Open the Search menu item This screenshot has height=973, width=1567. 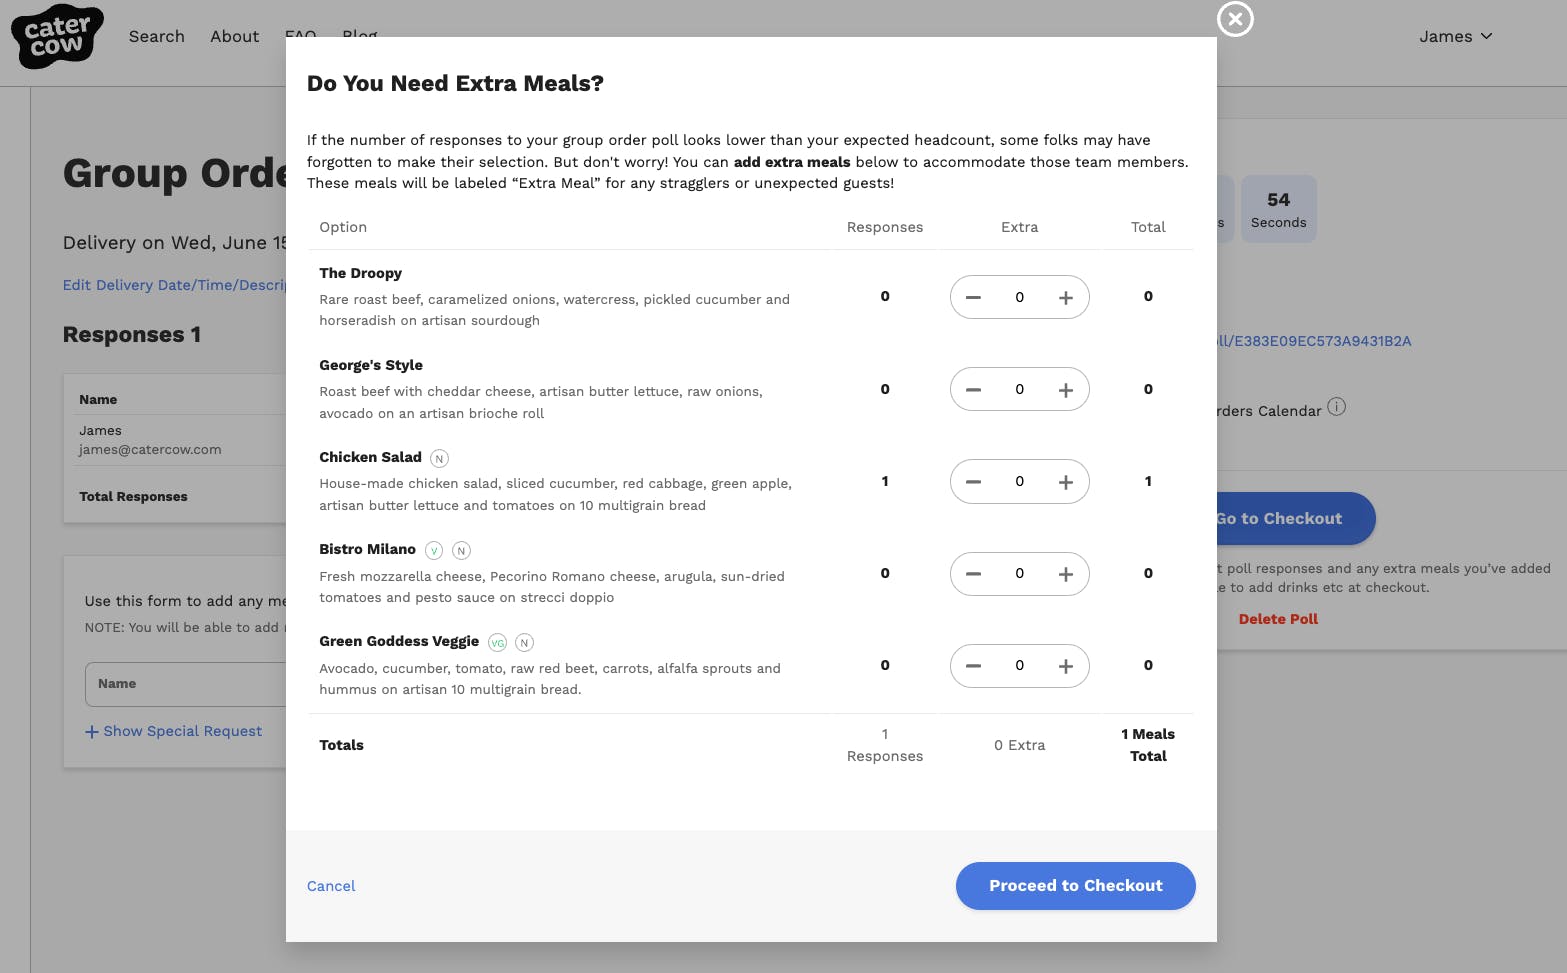click(157, 37)
